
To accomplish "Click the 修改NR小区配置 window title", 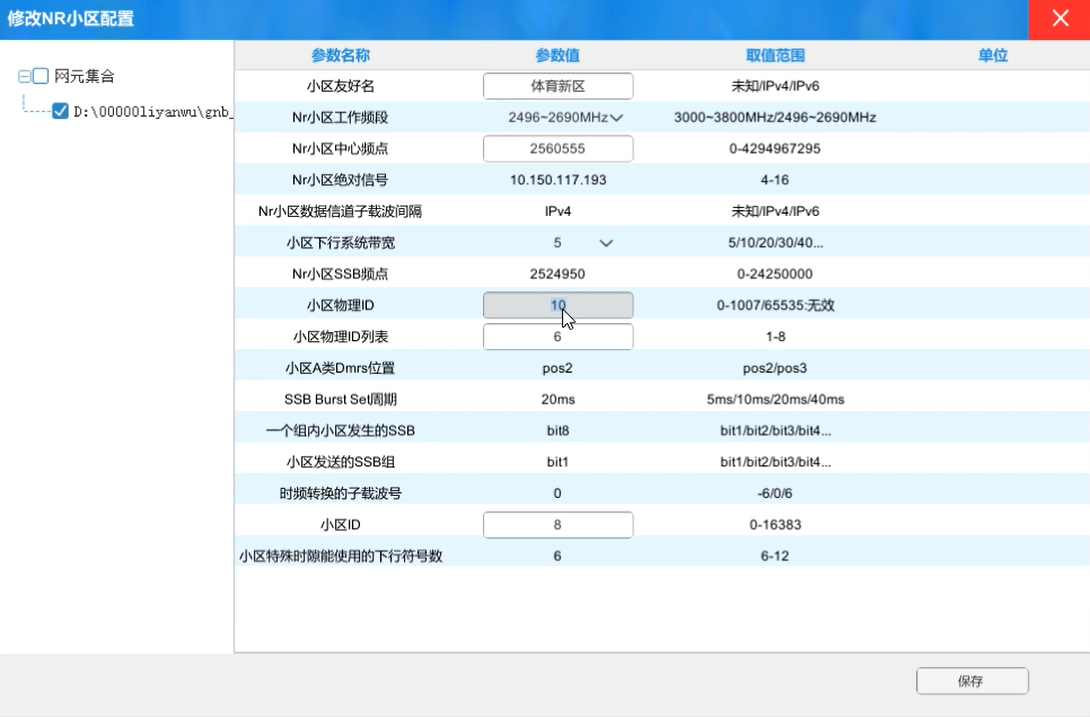I will click(x=70, y=19).
